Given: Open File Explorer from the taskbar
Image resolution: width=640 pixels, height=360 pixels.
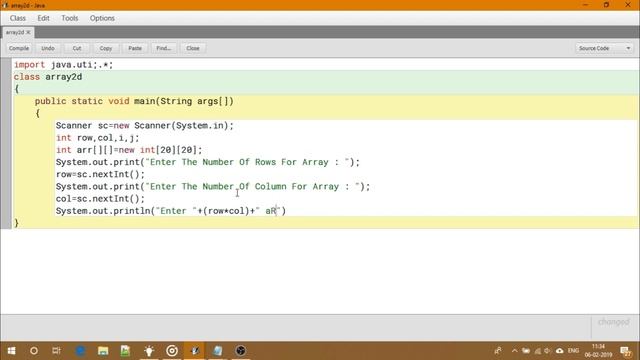Looking at the screenshot, I should 103,351.
